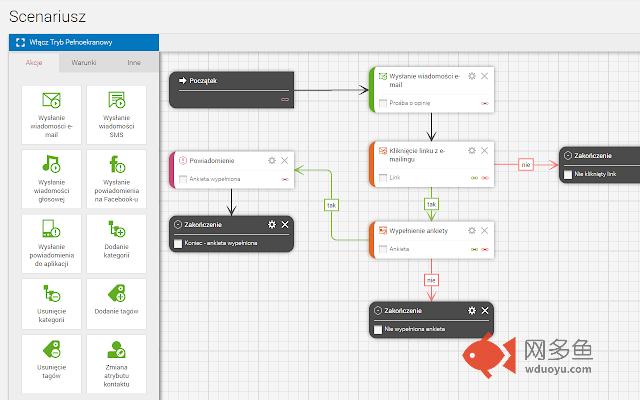Toggle checkbox beside Prośba o opinię

coord(383,103)
